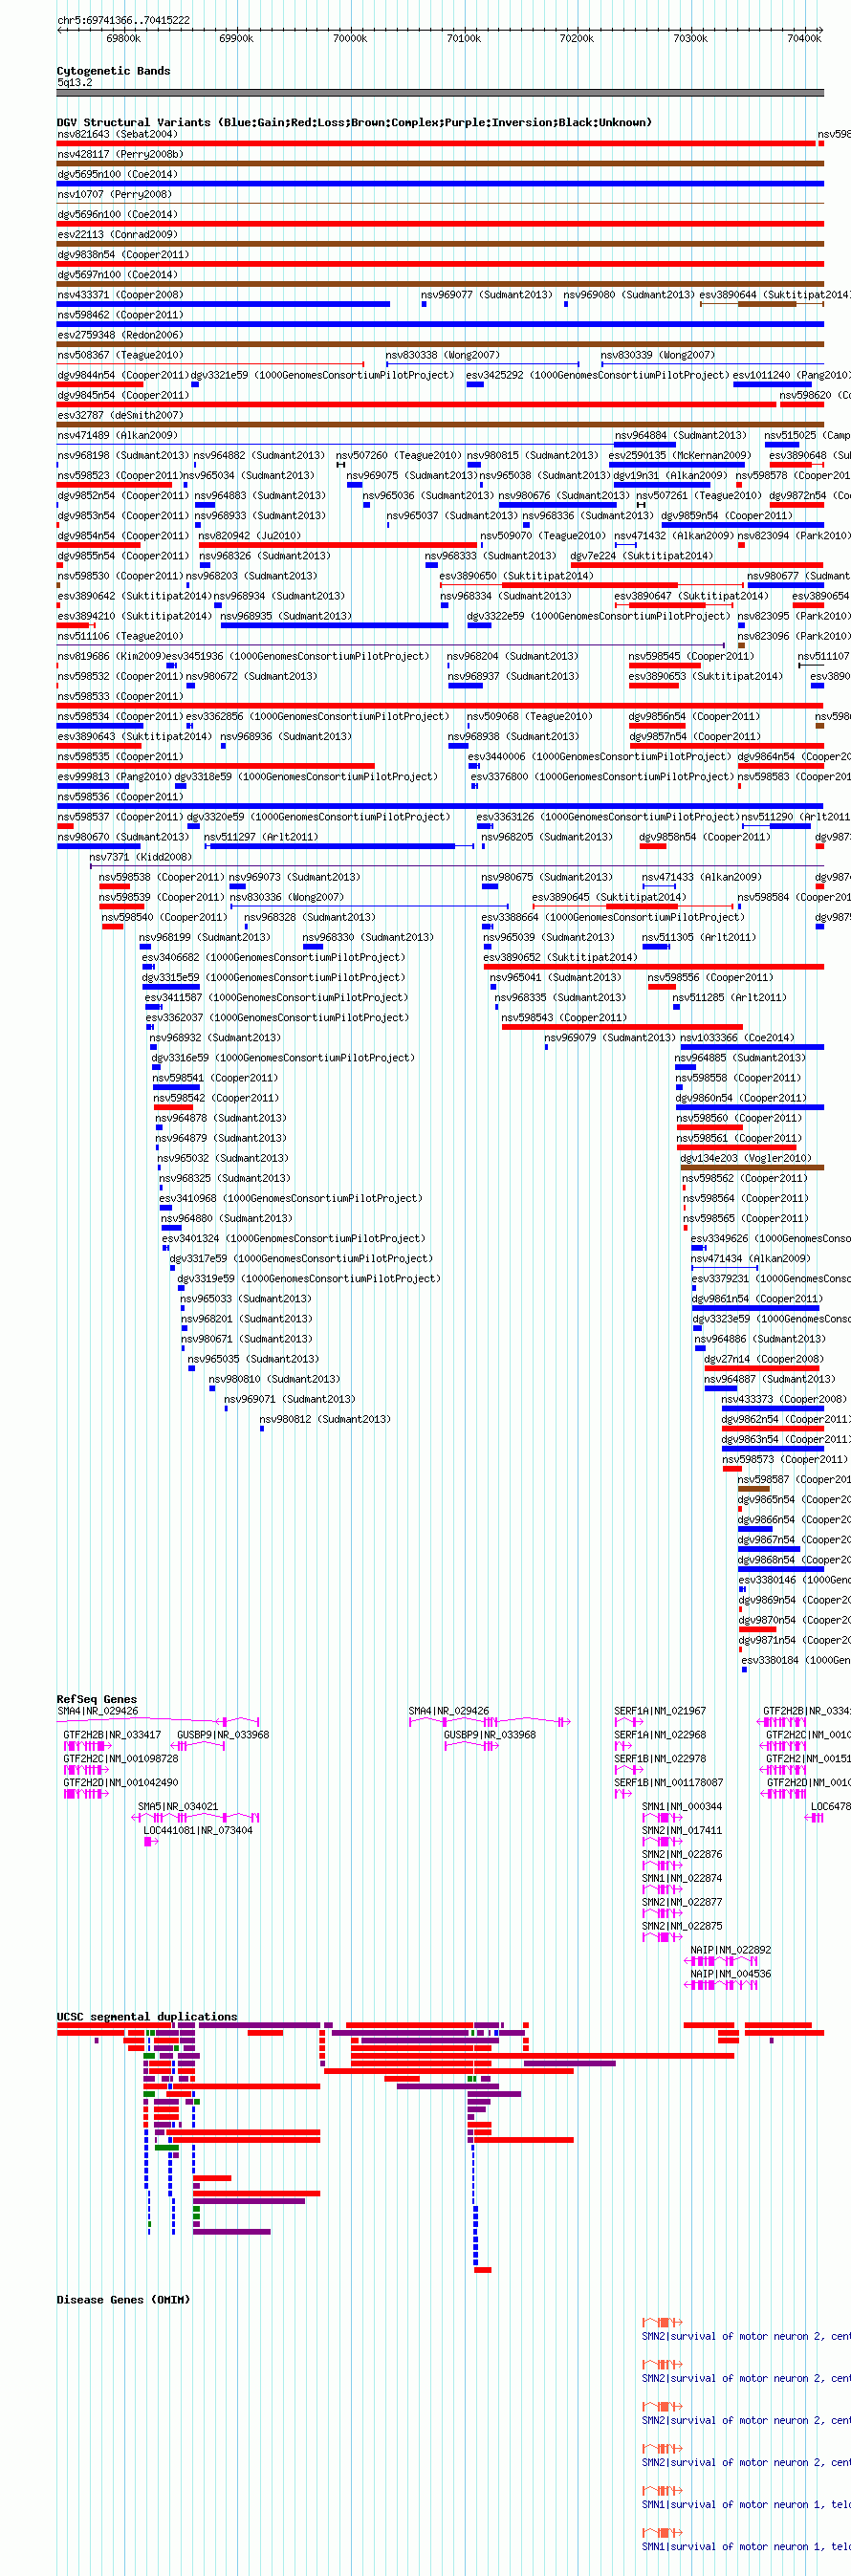Select gene GTF2H2B|NR_033417
This screenshot has height=2576, width=851.
(x=112, y=1734)
